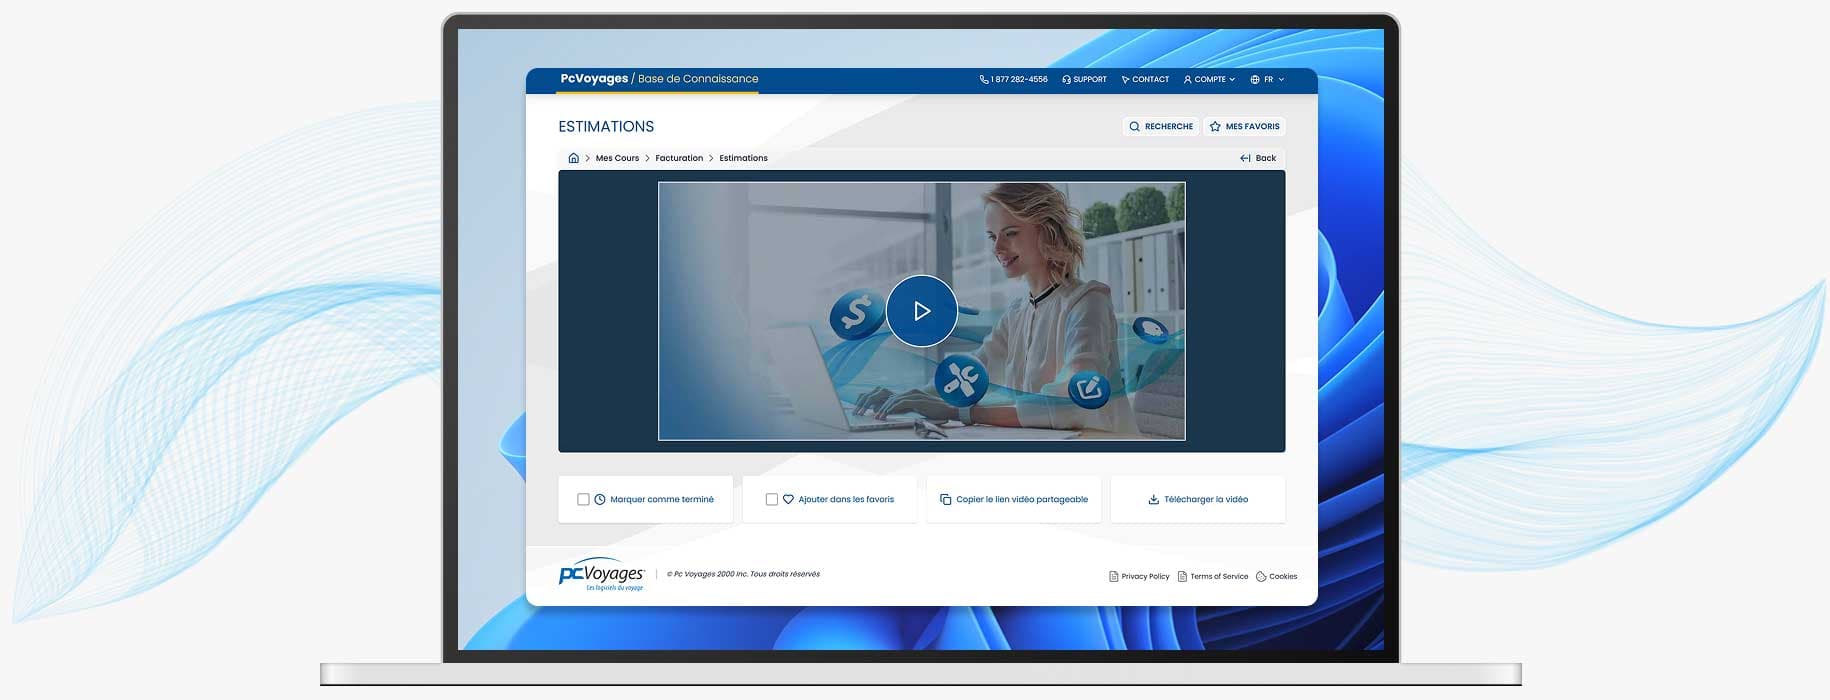
Task: Click the Estimations page heading
Action: coord(606,126)
